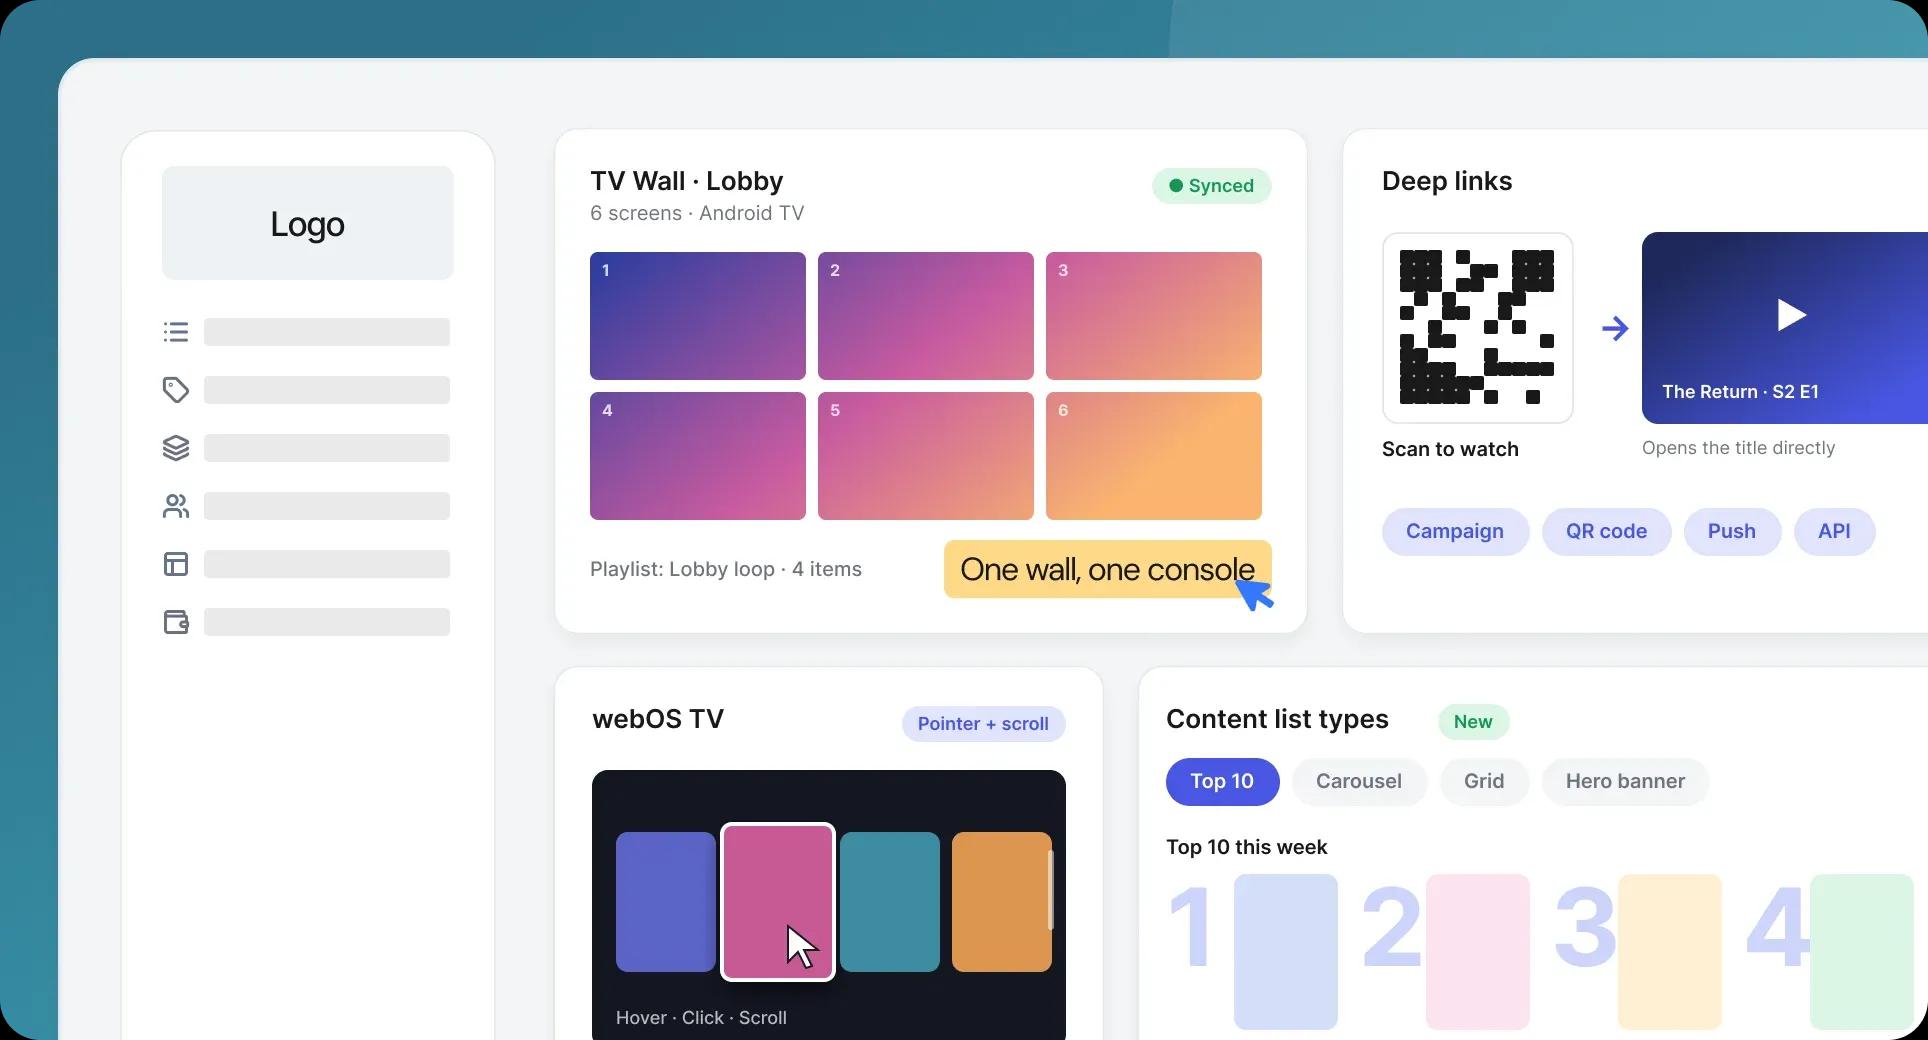Viewport: 1928px width, 1040px height.
Task: Click the Pointer + scroll badge
Action: coord(983,724)
